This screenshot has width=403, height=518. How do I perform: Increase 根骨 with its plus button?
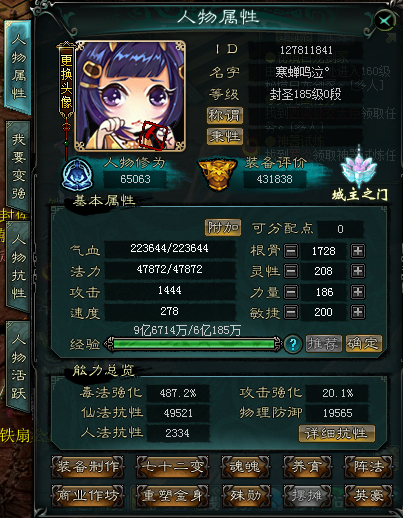358,251
